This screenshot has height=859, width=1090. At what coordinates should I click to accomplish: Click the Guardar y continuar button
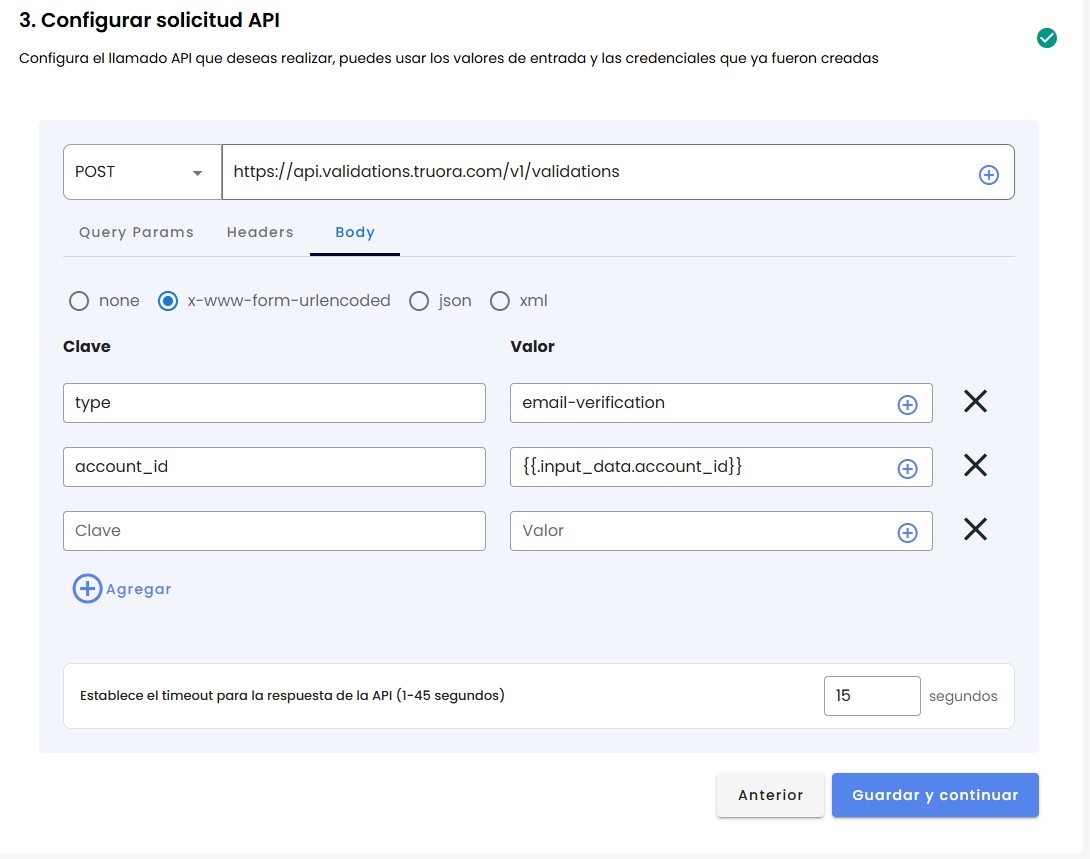click(934, 796)
